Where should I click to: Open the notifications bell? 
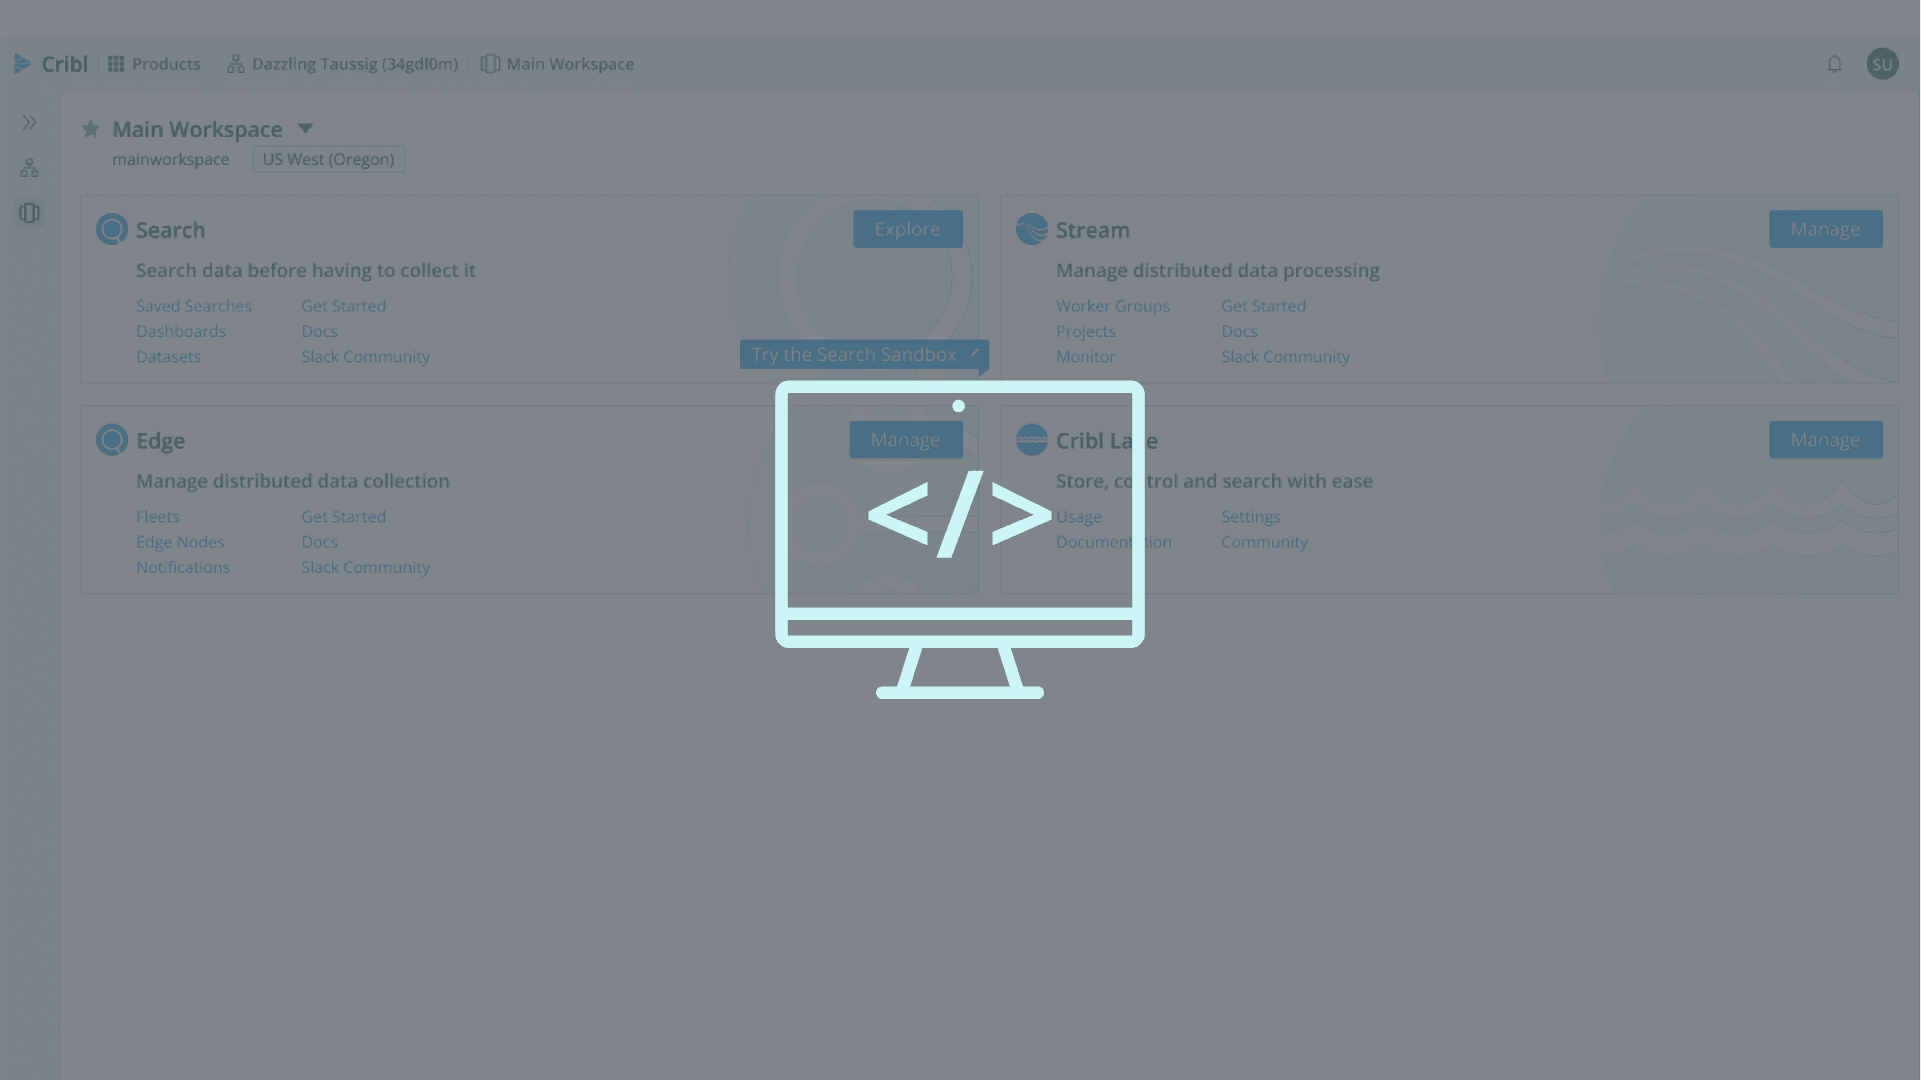pos(1834,64)
